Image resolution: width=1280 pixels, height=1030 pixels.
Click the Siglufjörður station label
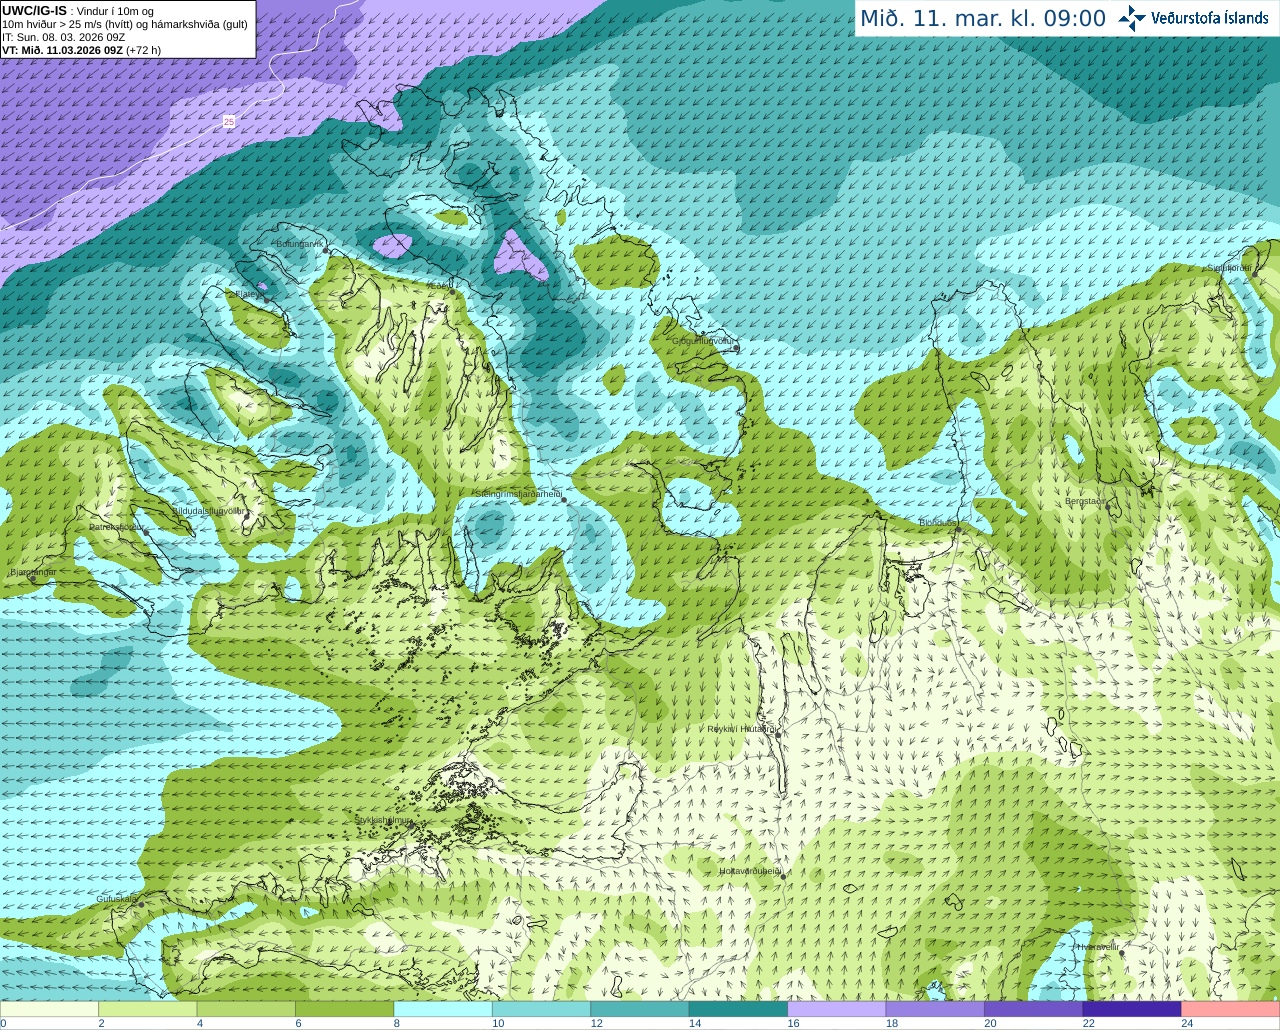coord(1229,268)
